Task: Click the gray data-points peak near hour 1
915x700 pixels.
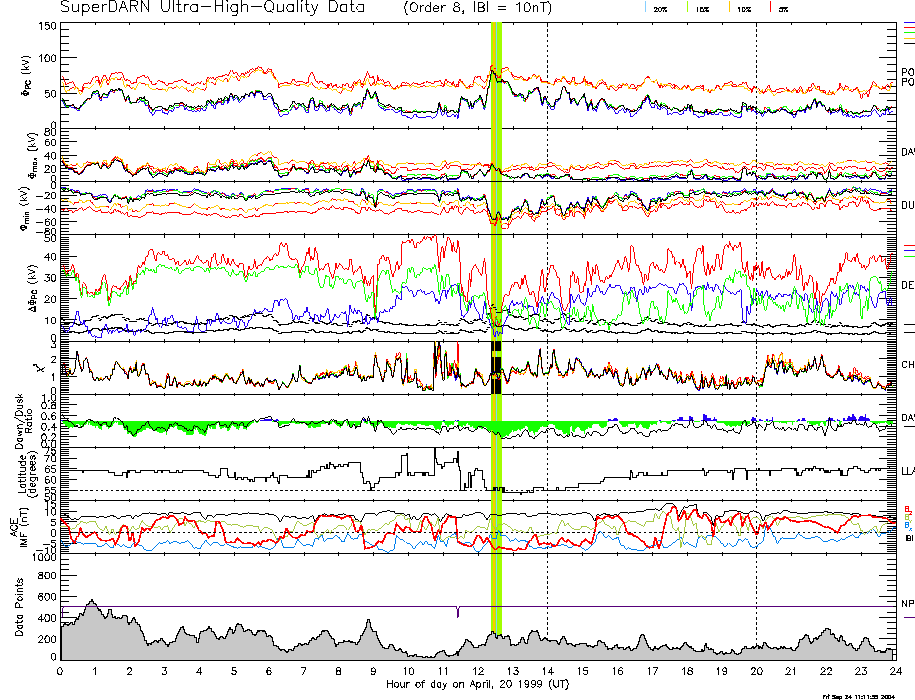Action: coord(92,603)
